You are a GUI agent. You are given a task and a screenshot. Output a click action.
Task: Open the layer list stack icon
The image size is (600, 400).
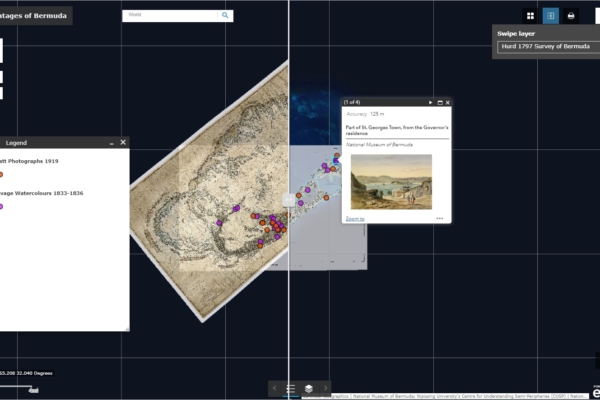(309, 388)
